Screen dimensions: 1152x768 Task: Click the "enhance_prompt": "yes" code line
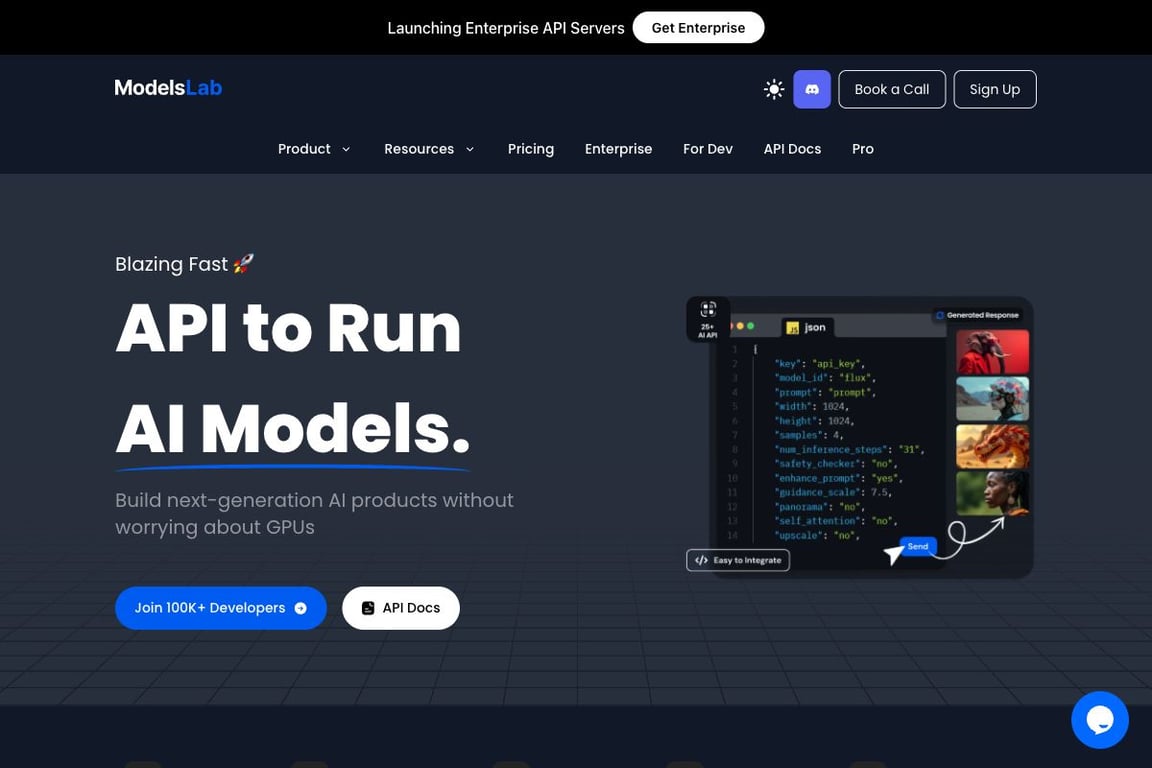pos(838,478)
